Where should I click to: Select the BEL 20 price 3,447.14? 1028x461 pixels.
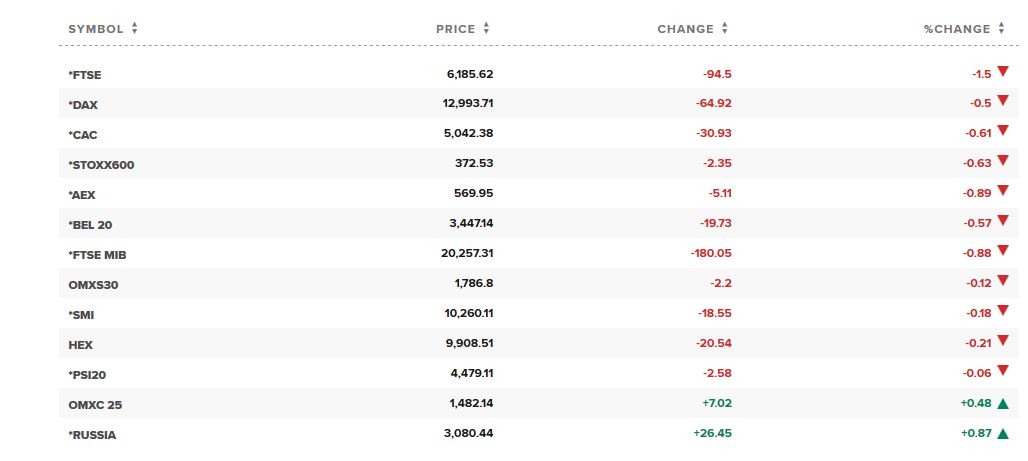click(x=471, y=223)
